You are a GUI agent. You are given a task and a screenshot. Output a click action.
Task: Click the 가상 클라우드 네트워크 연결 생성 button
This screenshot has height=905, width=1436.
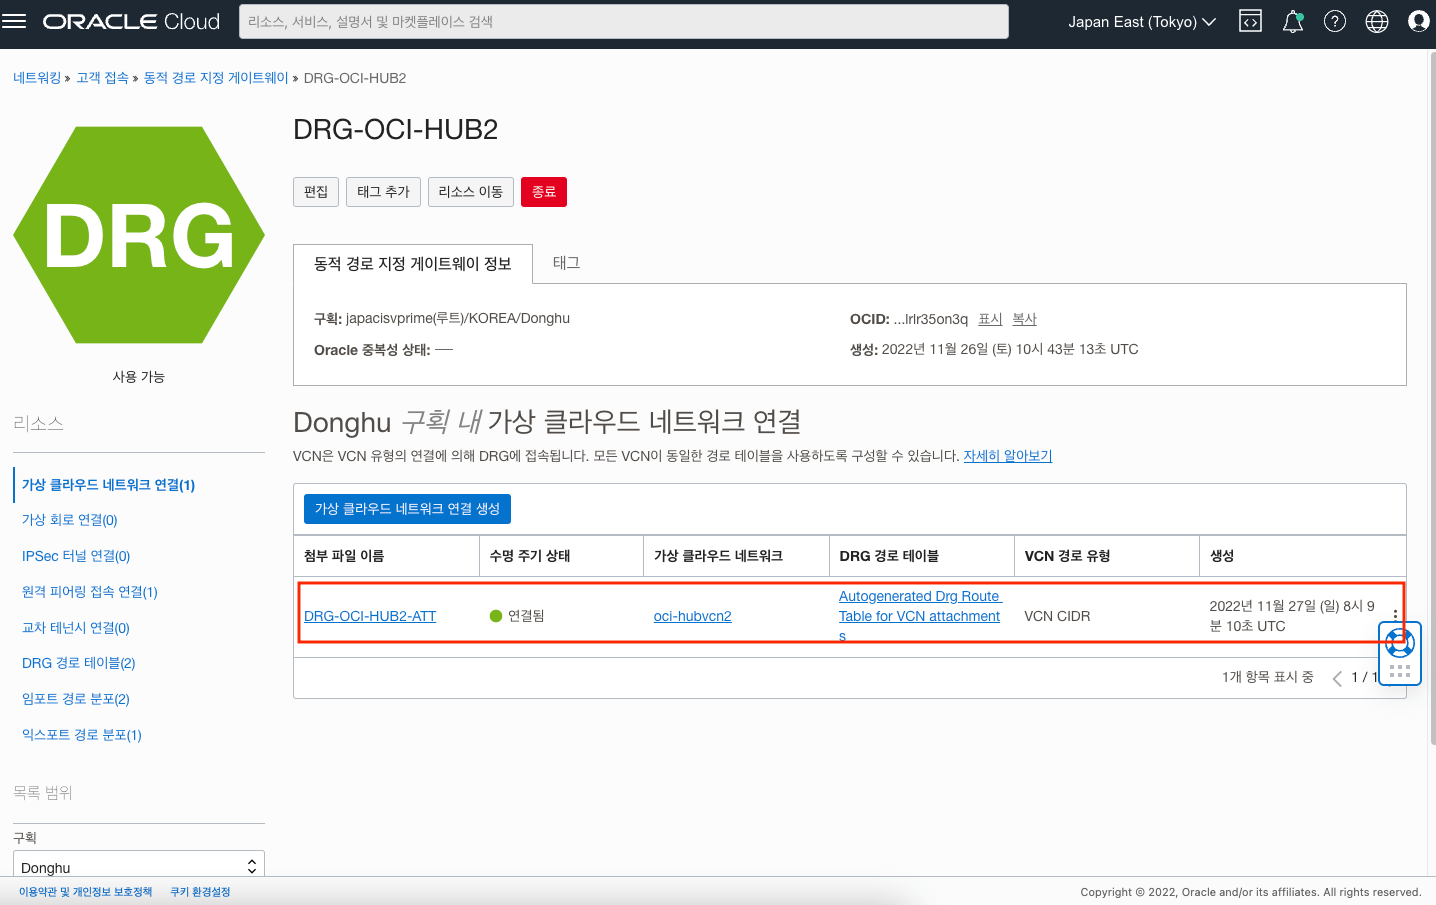(407, 508)
